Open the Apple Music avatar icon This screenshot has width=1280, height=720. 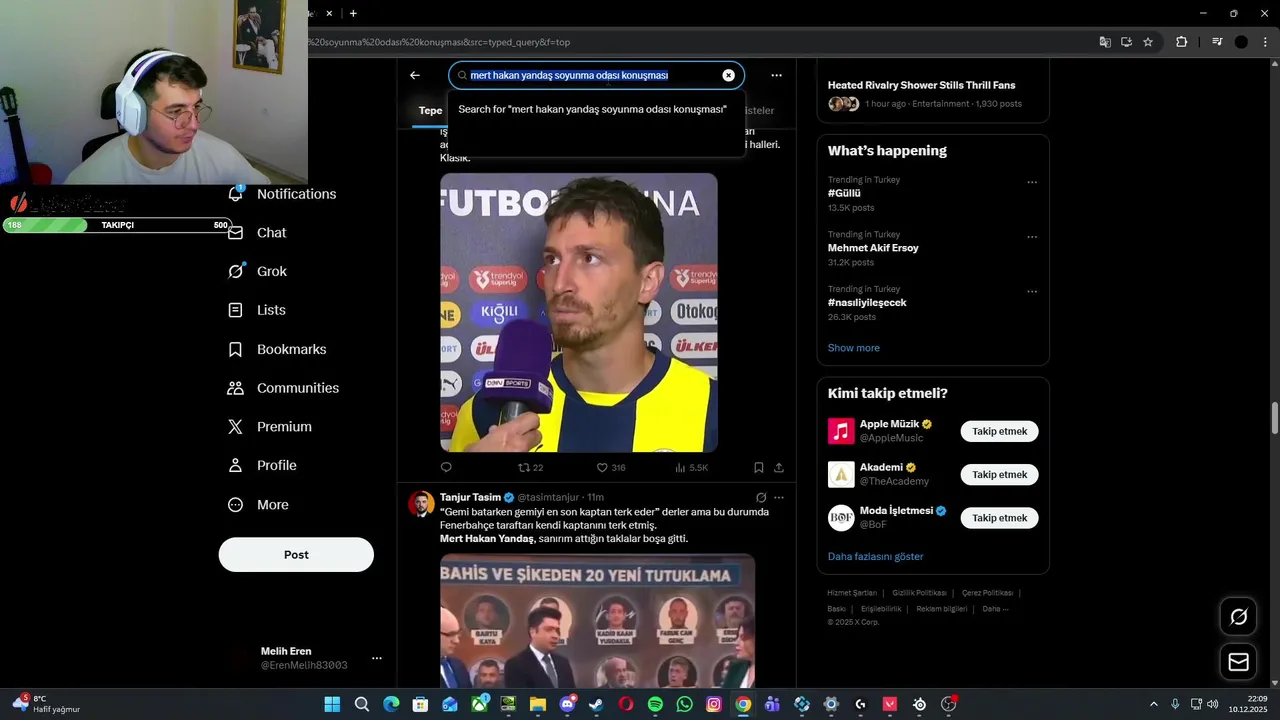[841, 431]
